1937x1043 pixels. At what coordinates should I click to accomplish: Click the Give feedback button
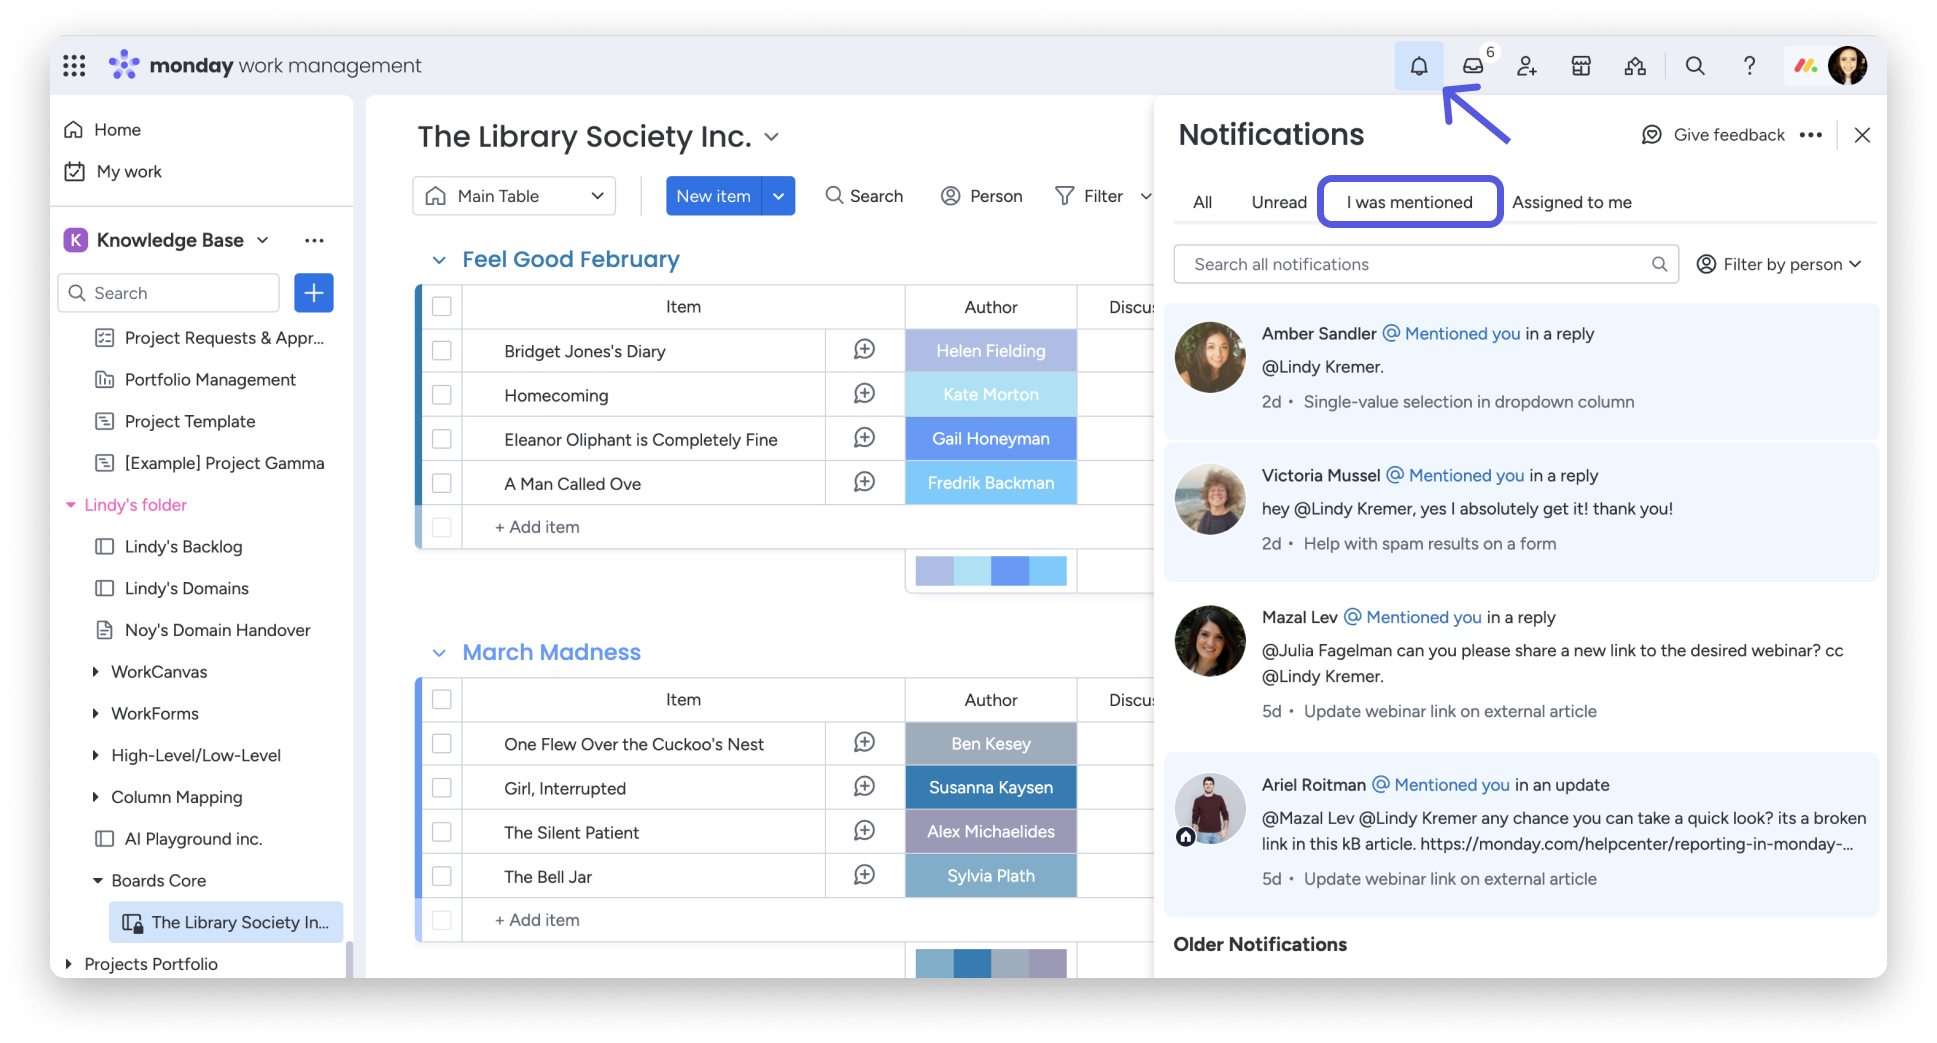(x=1713, y=135)
